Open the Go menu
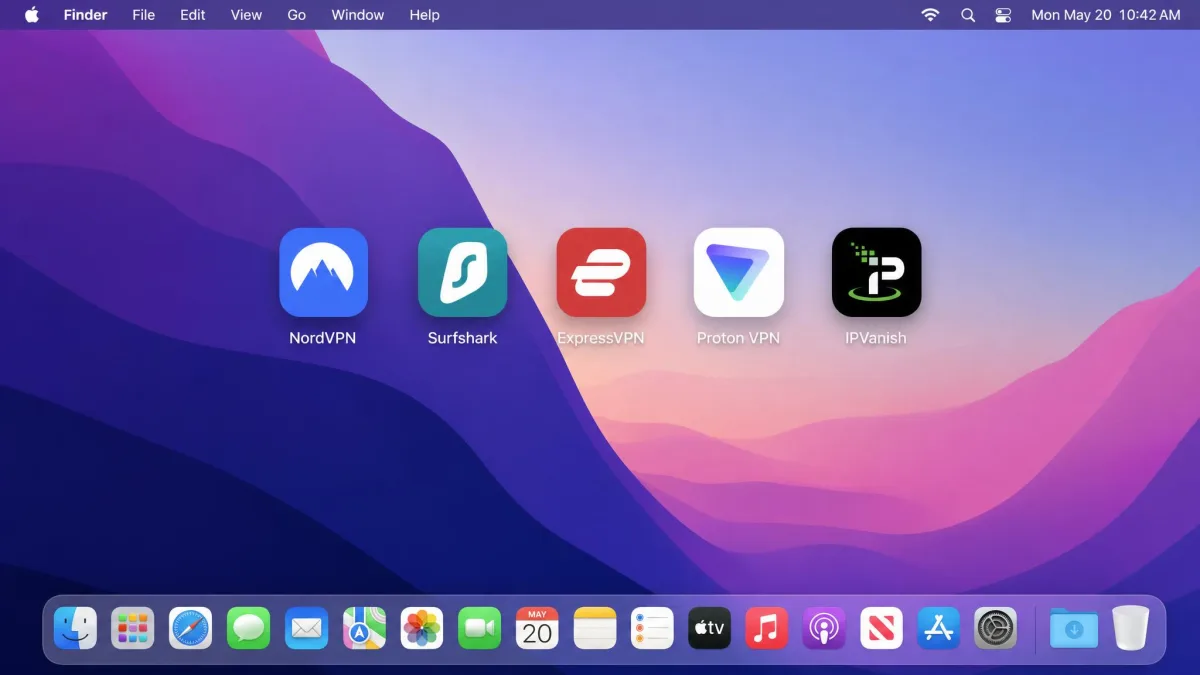The image size is (1200, 675). click(x=297, y=15)
